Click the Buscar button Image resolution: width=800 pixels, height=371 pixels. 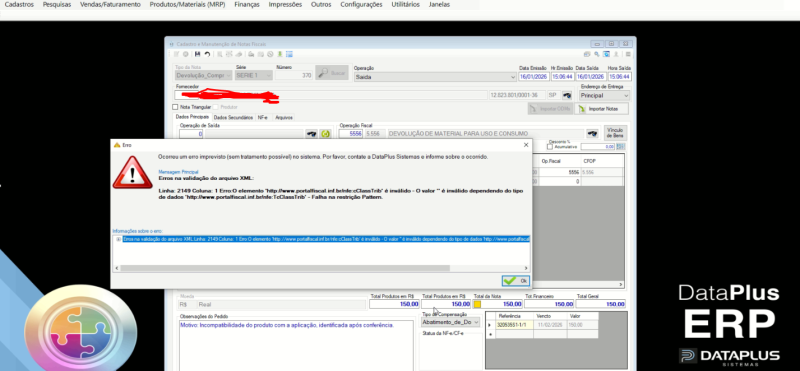coord(332,73)
